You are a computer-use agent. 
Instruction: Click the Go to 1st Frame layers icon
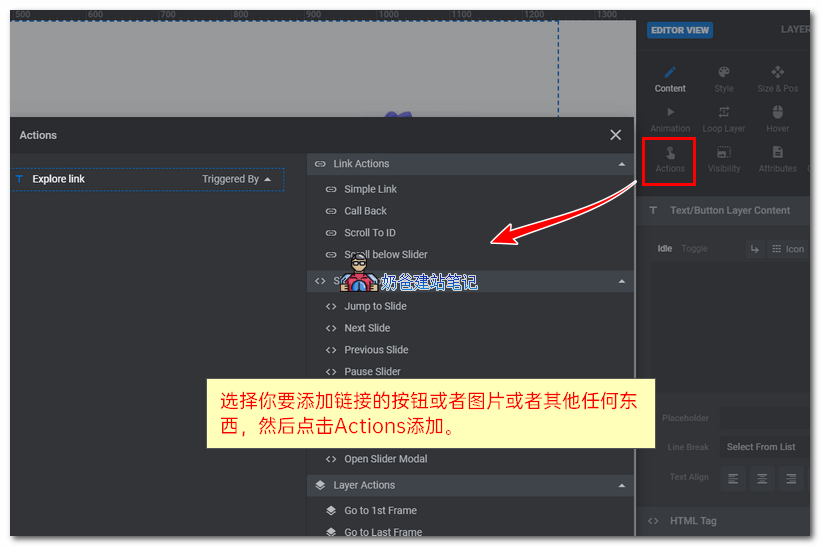click(x=331, y=510)
